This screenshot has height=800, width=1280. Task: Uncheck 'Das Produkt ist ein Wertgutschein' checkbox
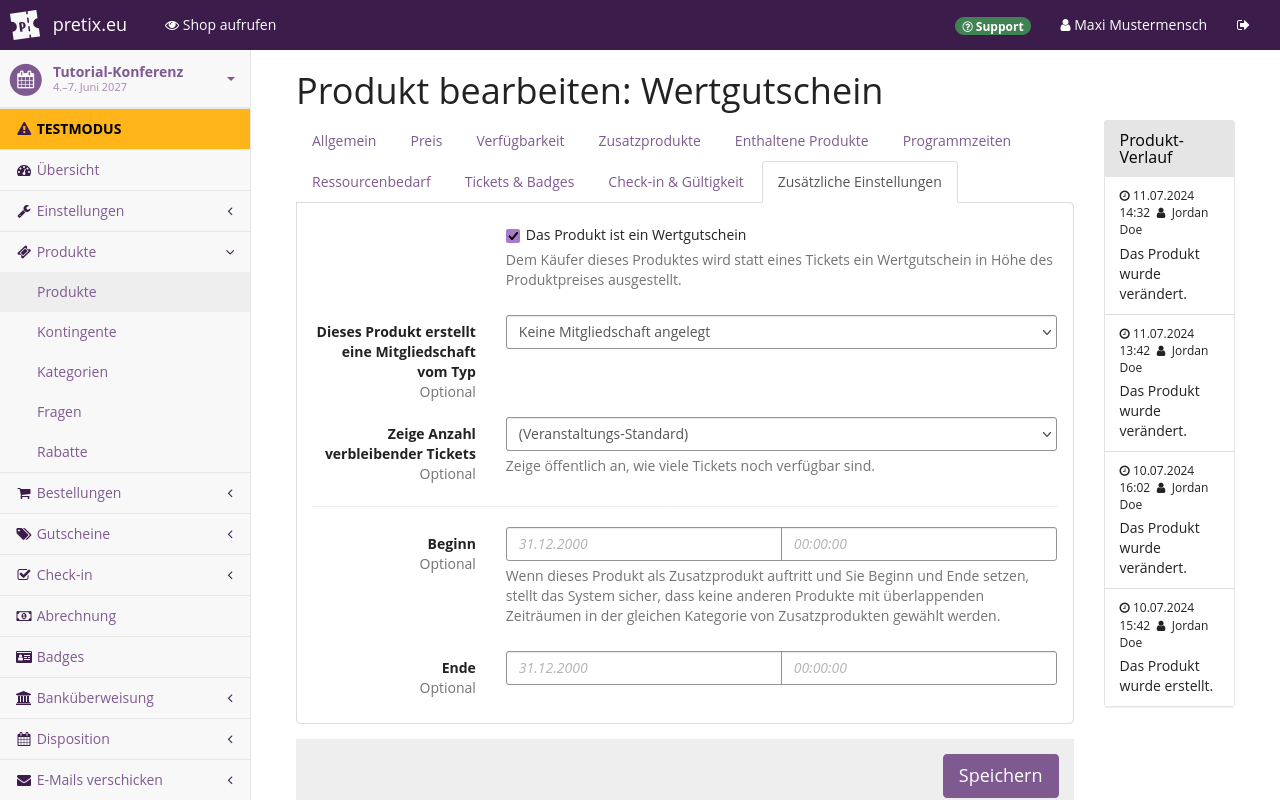pyautogui.click(x=513, y=236)
